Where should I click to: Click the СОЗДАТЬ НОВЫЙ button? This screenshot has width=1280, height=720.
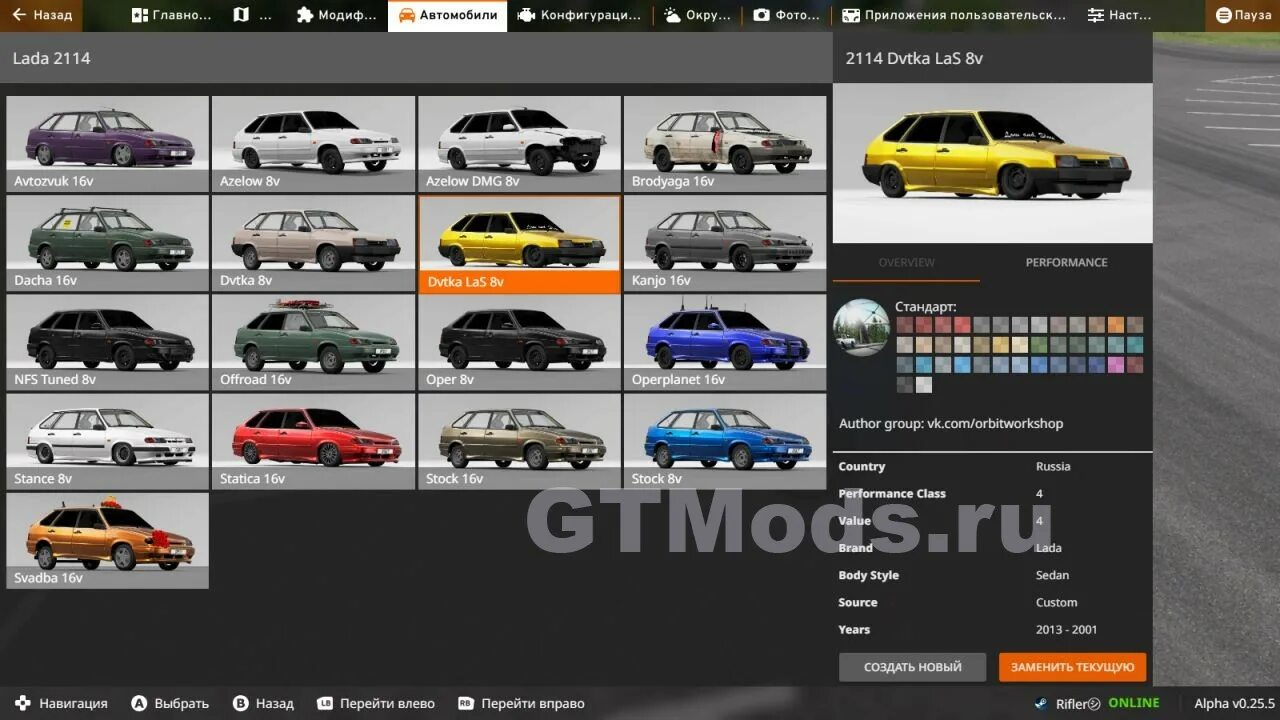[912, 667]
